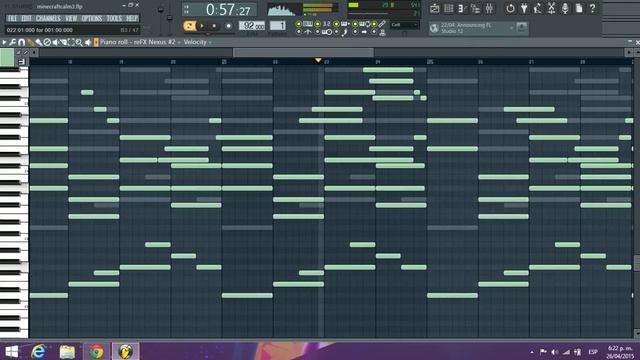Image resolution: width=640 pixels, height=360 pixels.
Task: Toggle the auto-scroll arrow LED option
Action: click(355, 32)
